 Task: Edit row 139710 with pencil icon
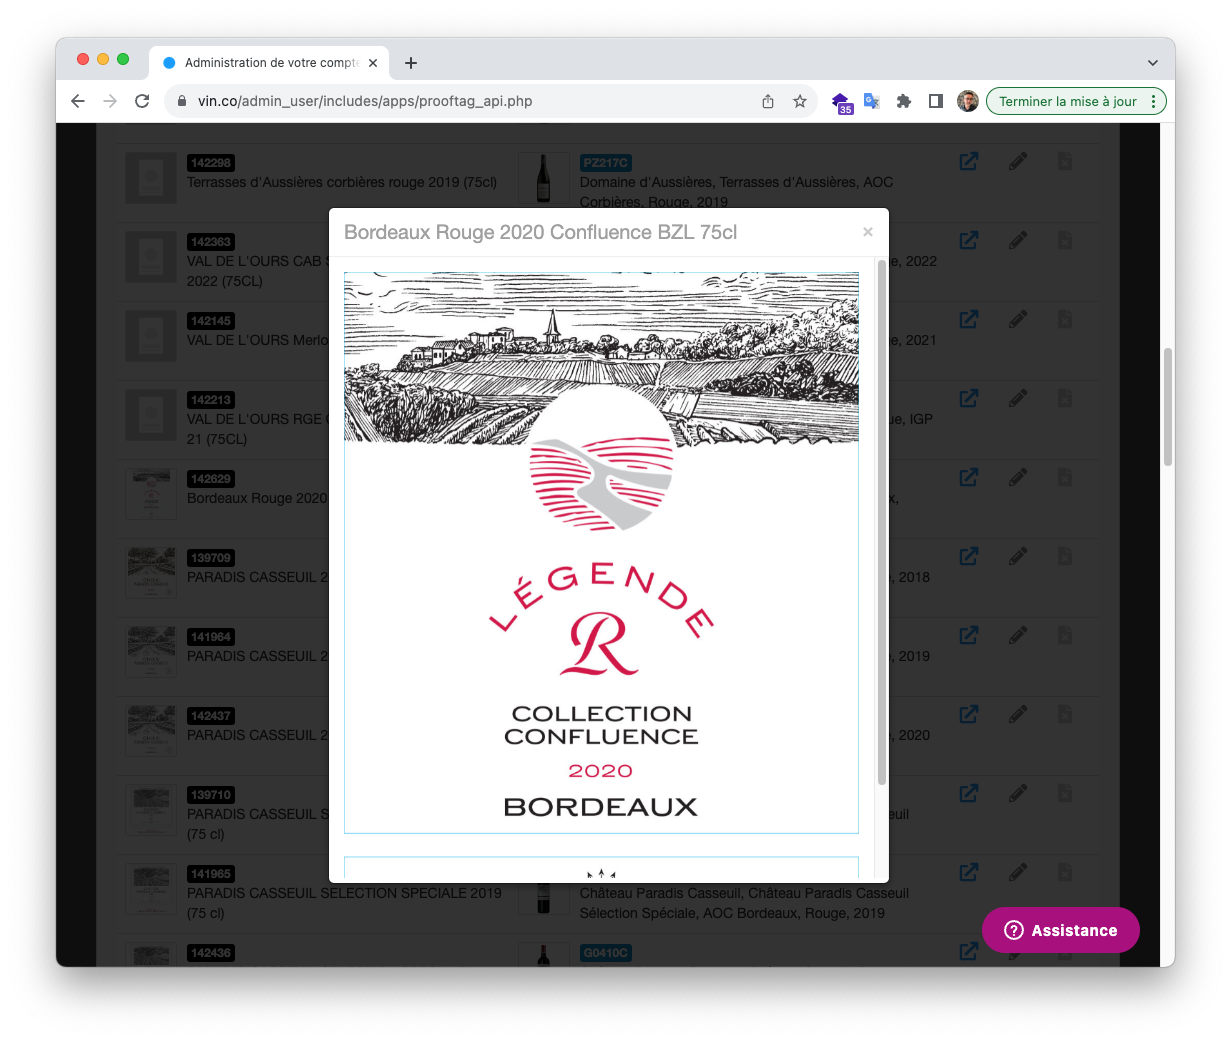(x=1018, y=793)
